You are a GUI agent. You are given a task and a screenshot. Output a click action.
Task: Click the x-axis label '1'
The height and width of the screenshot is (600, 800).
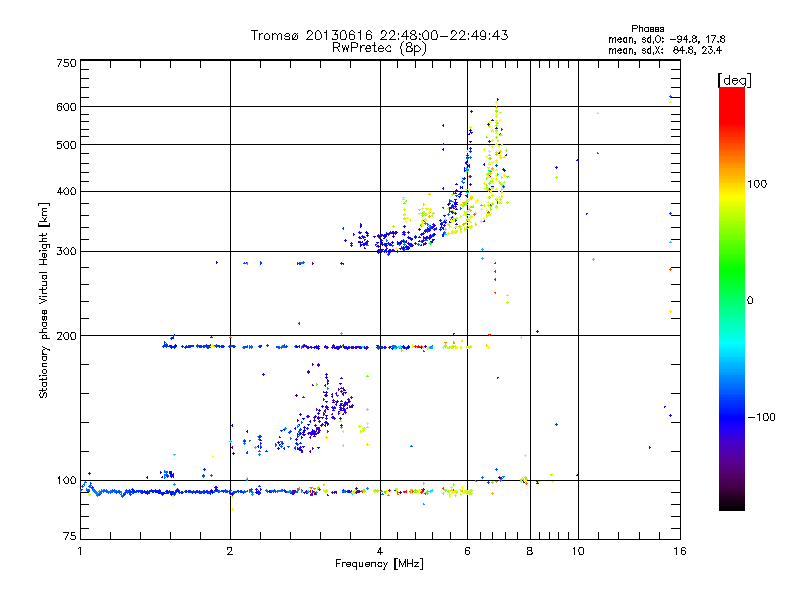click(80, 551)
